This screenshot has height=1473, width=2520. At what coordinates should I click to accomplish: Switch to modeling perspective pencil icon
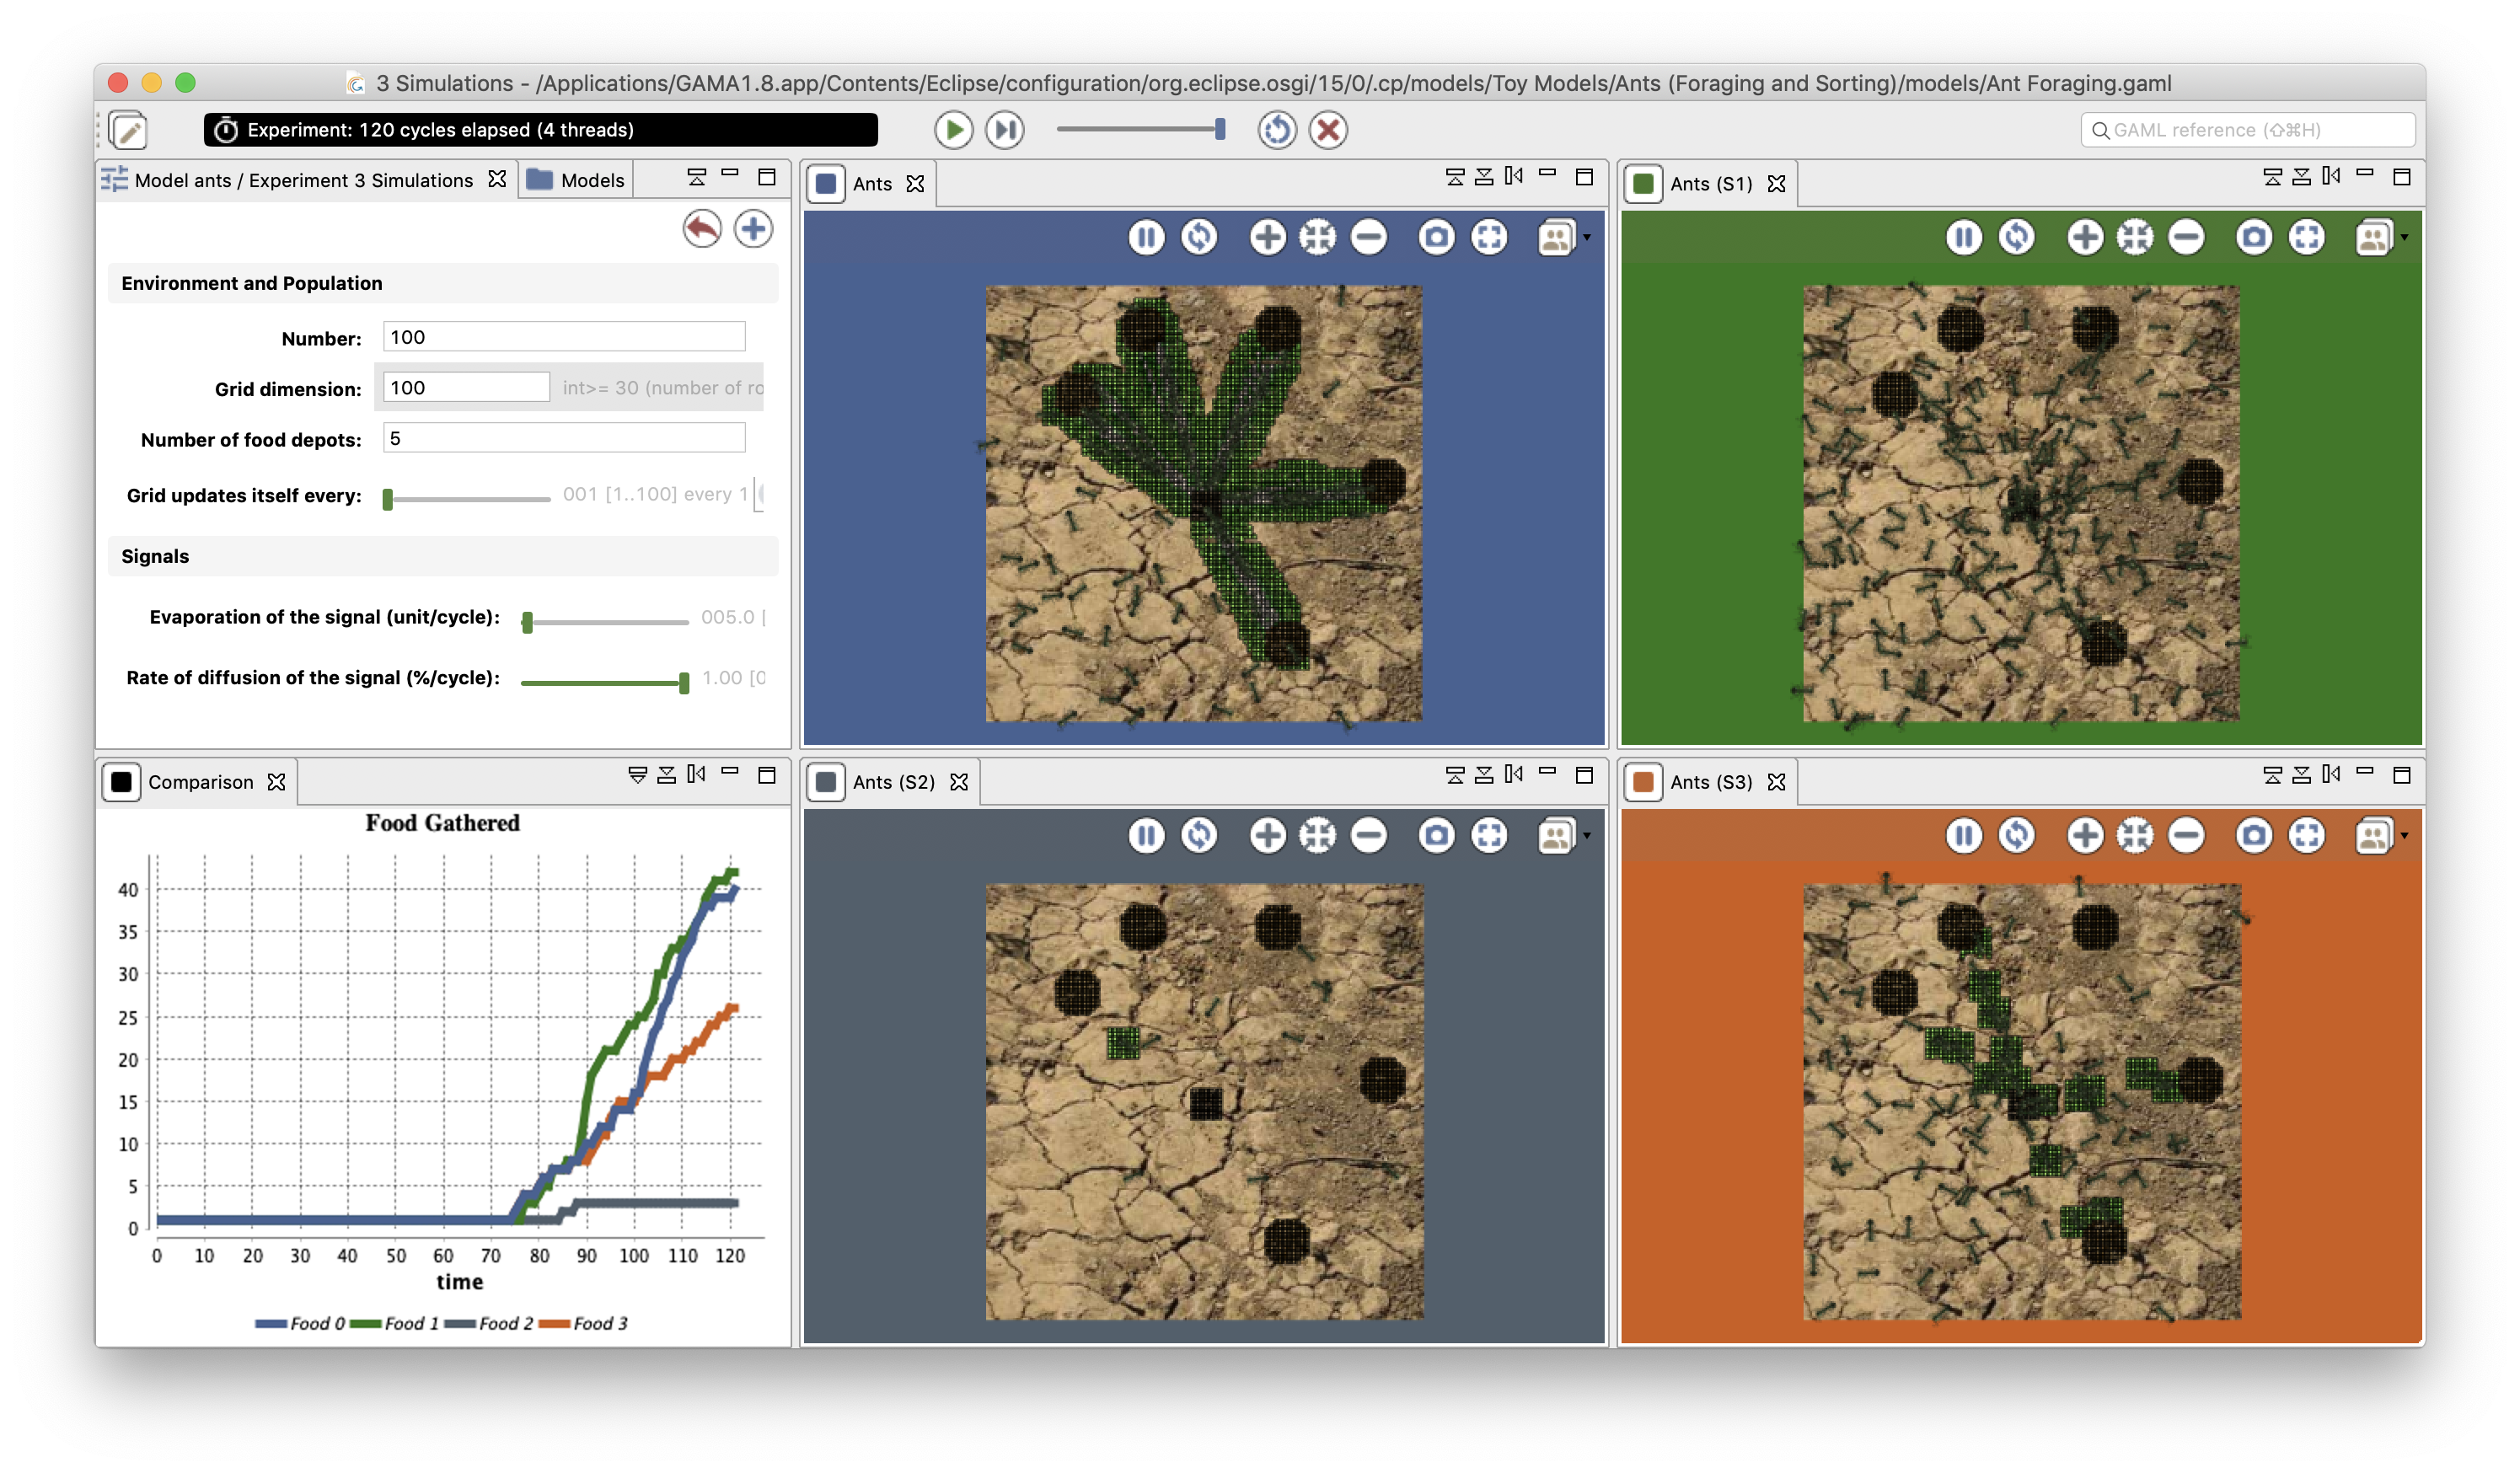click(x=129, y=130)
